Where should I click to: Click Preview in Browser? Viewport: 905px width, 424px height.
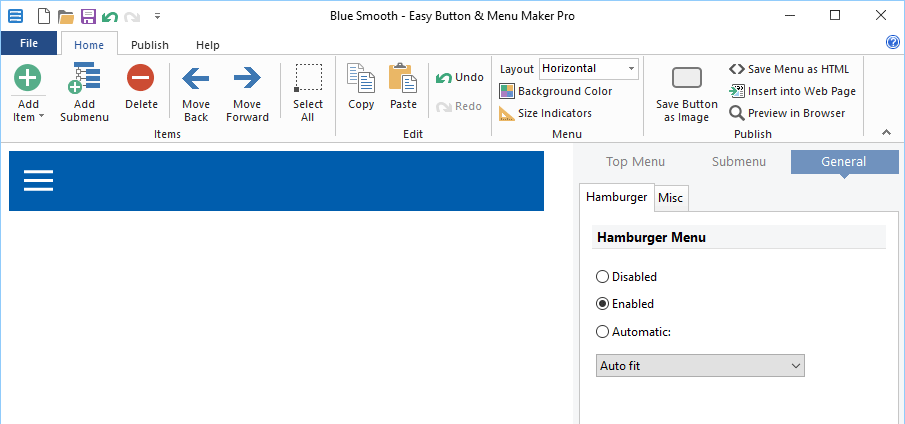coord(787,113)
